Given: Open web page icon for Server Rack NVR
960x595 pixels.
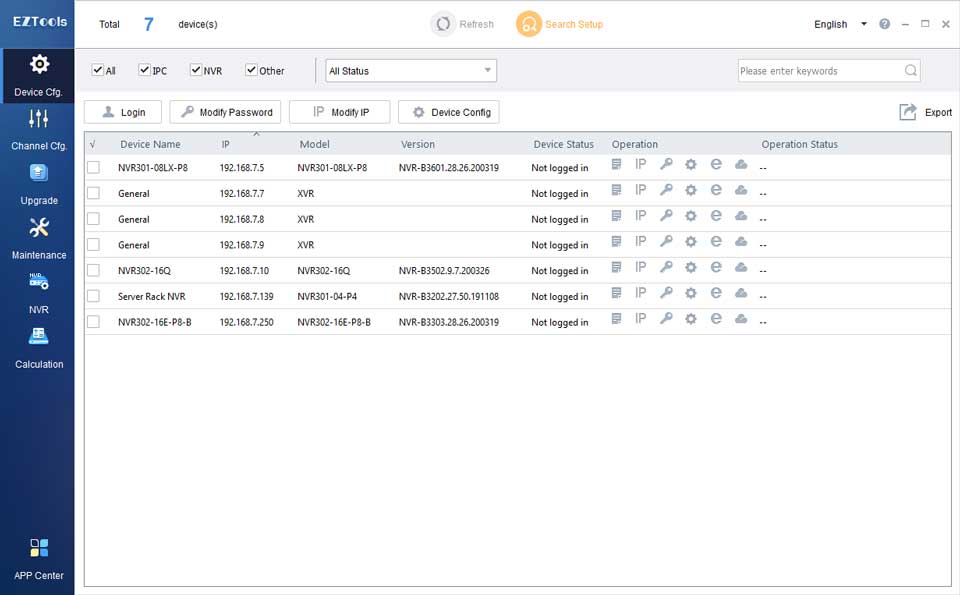Looking at the screenshot, I should click(716, 293).
